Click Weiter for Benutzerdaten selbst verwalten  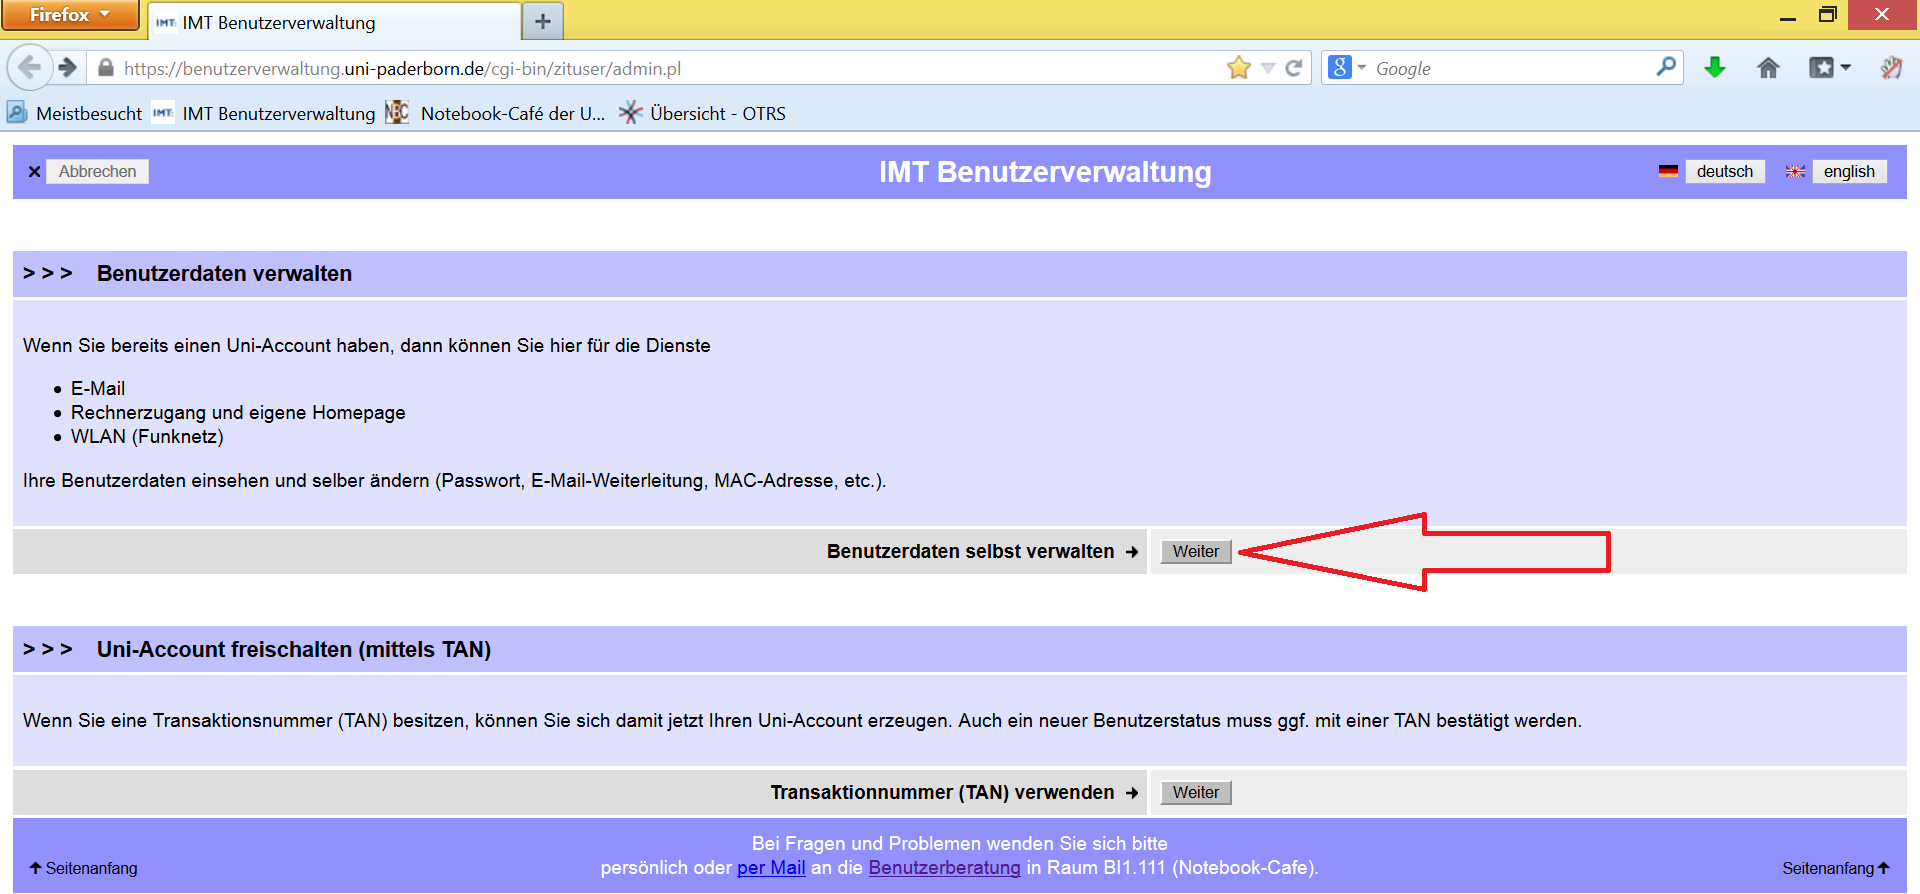pyautogui.click(x=1196, y=551)
